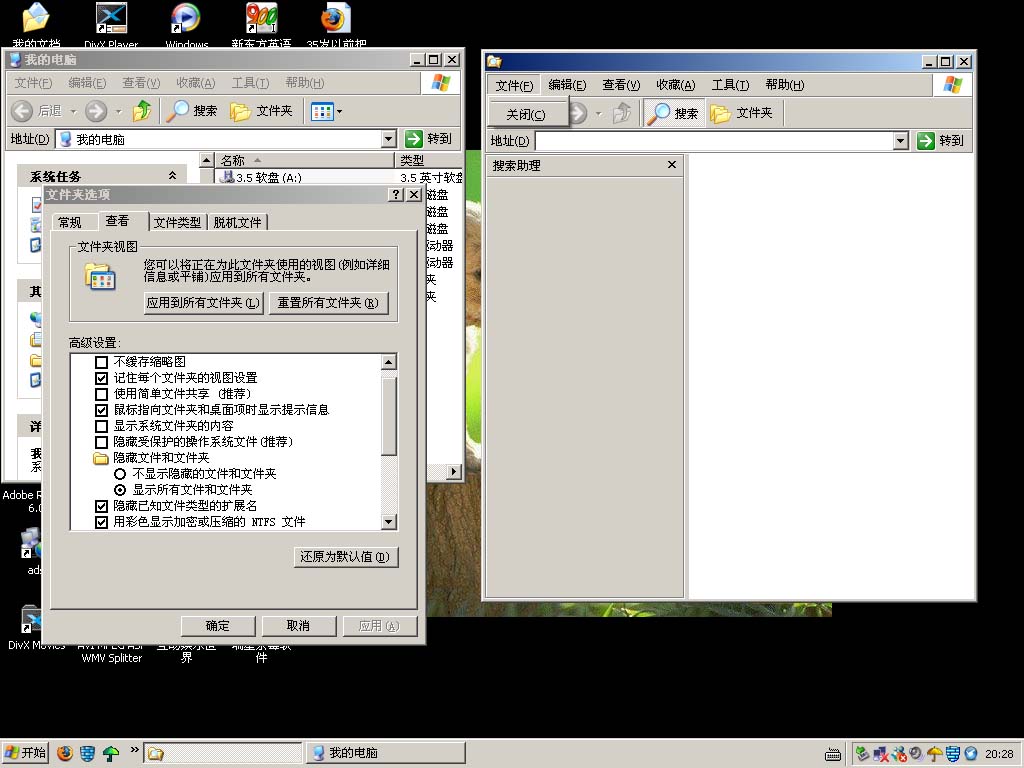Screen dimensions: 1024x768
Task: Sort by the Name (名称) column header
Action: point(304,161)
